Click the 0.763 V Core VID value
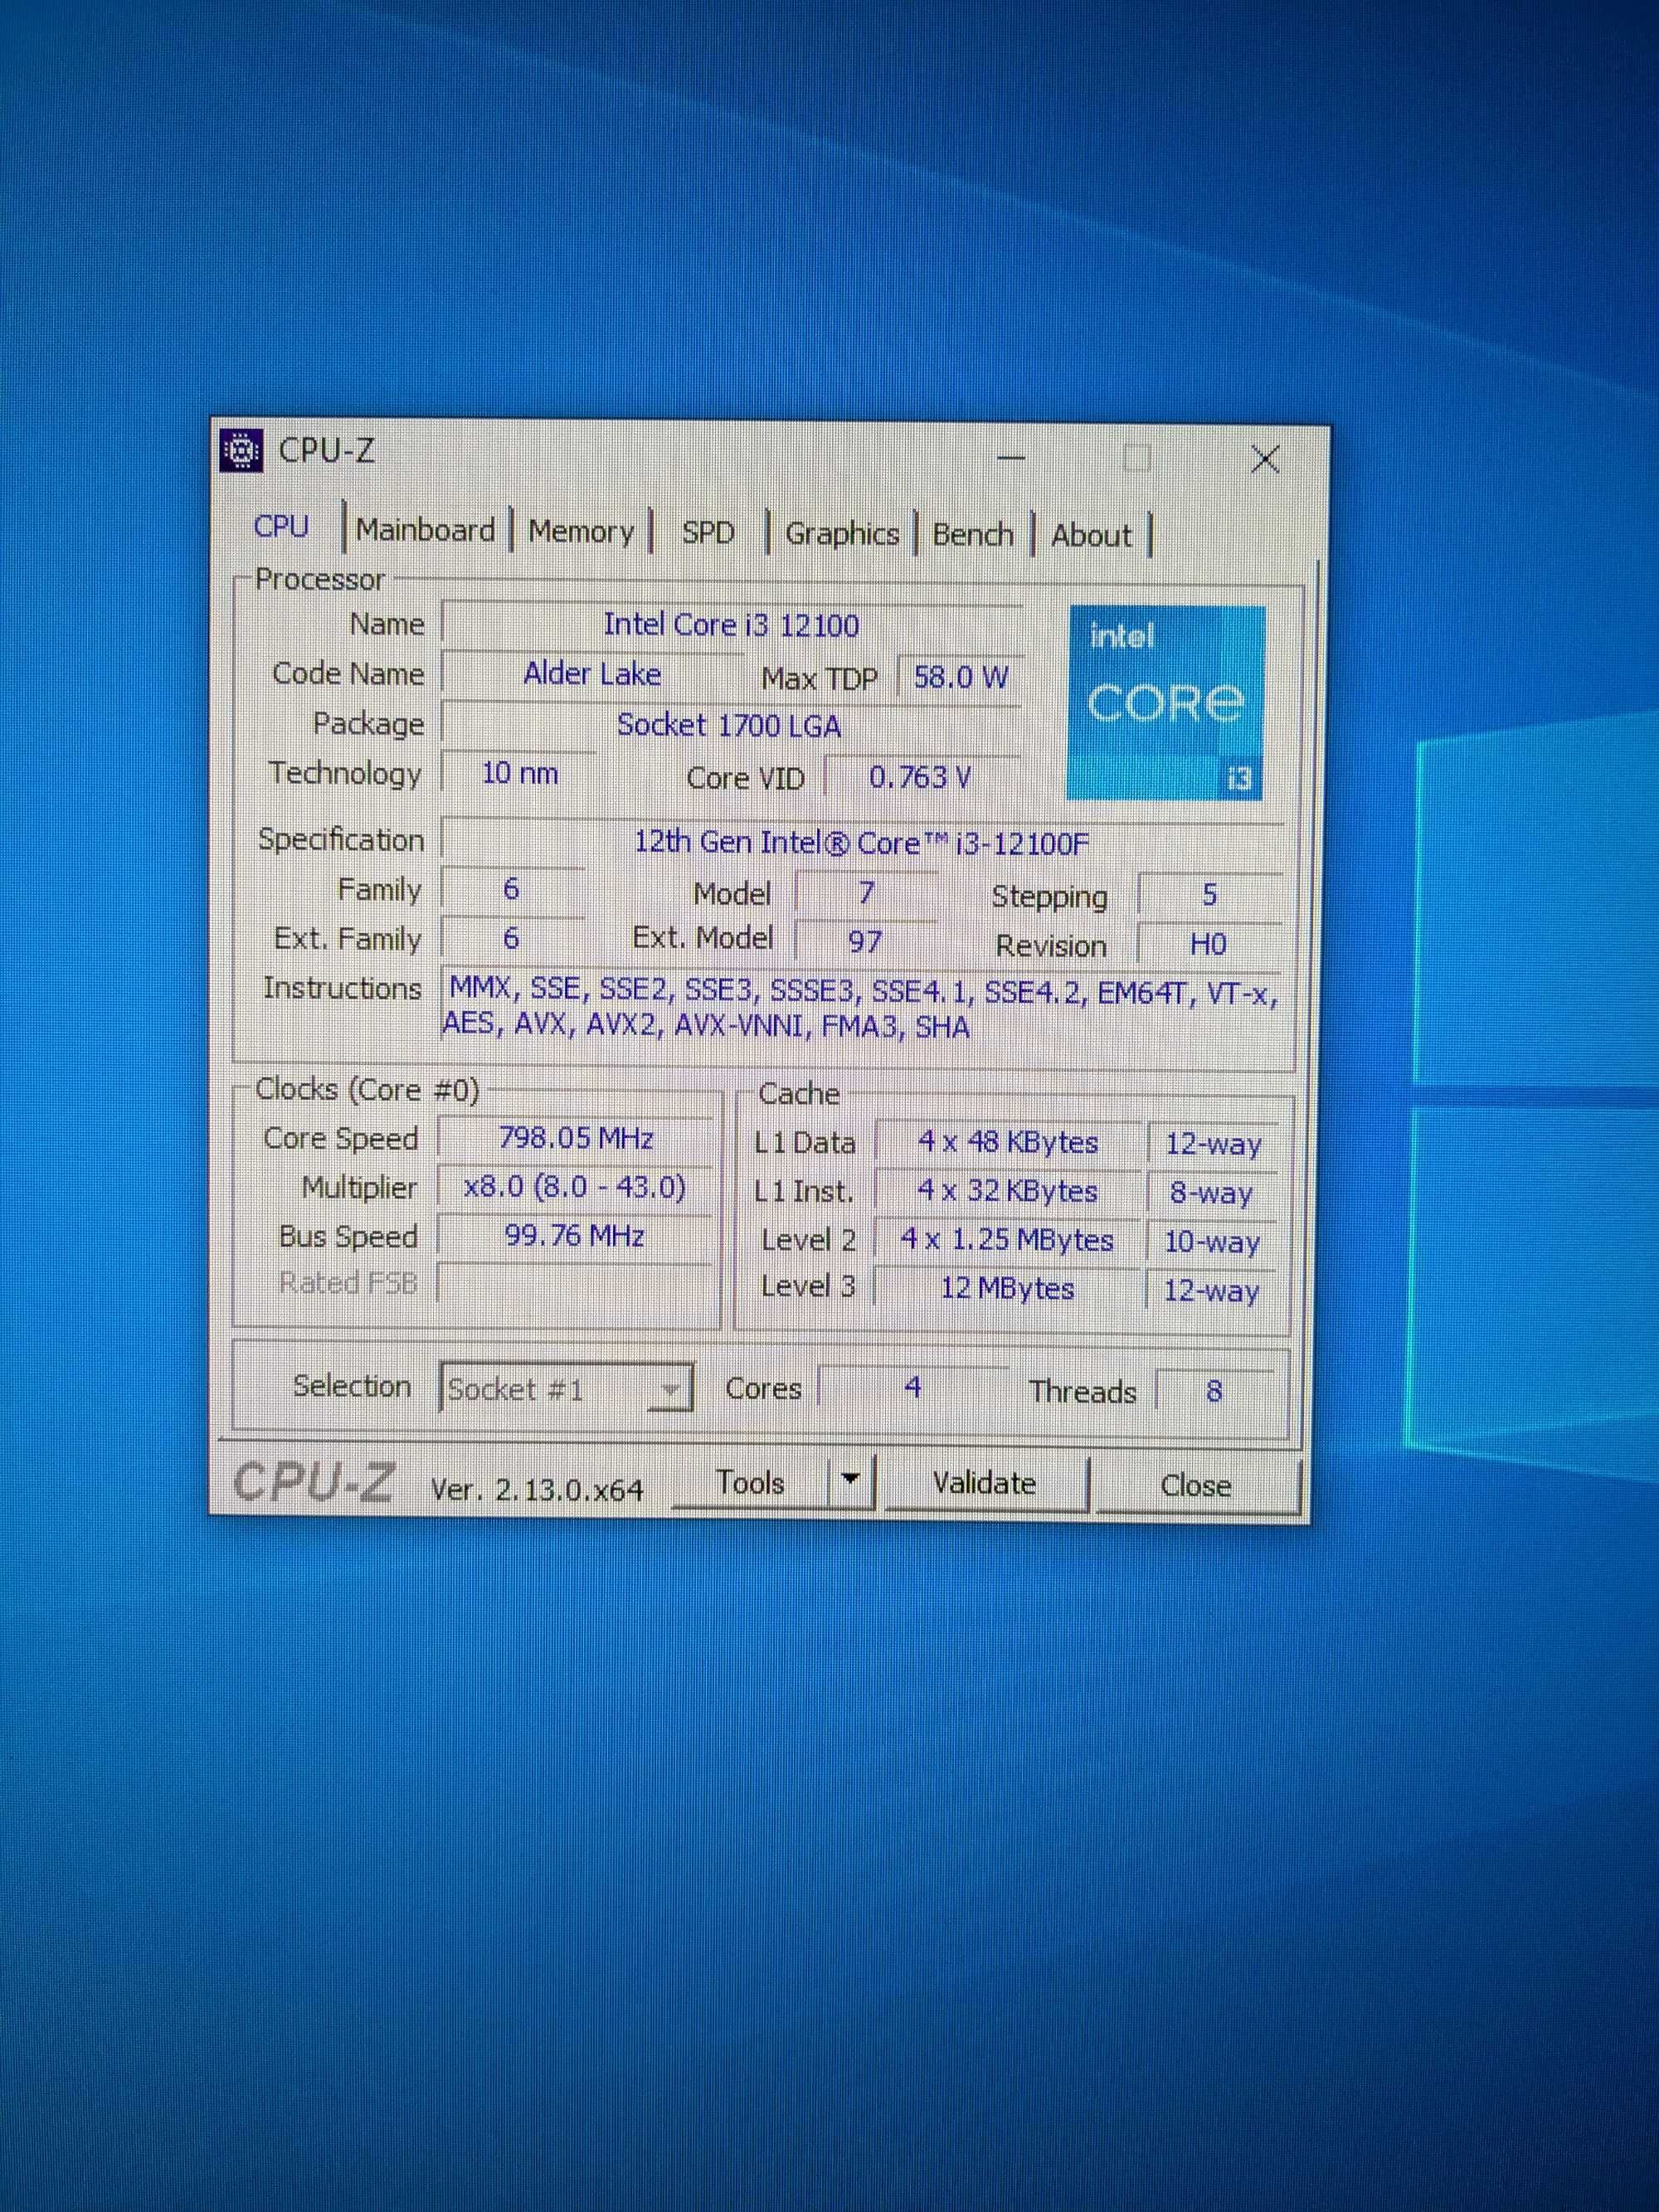The image size is (1659, 2212). (x=920, y=777)
